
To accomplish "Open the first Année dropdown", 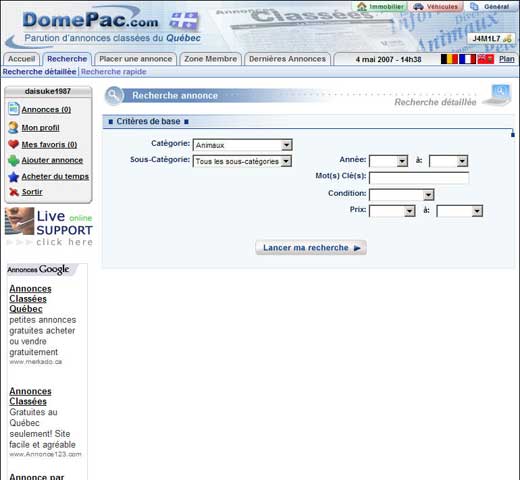I will (x=388, y=161).
